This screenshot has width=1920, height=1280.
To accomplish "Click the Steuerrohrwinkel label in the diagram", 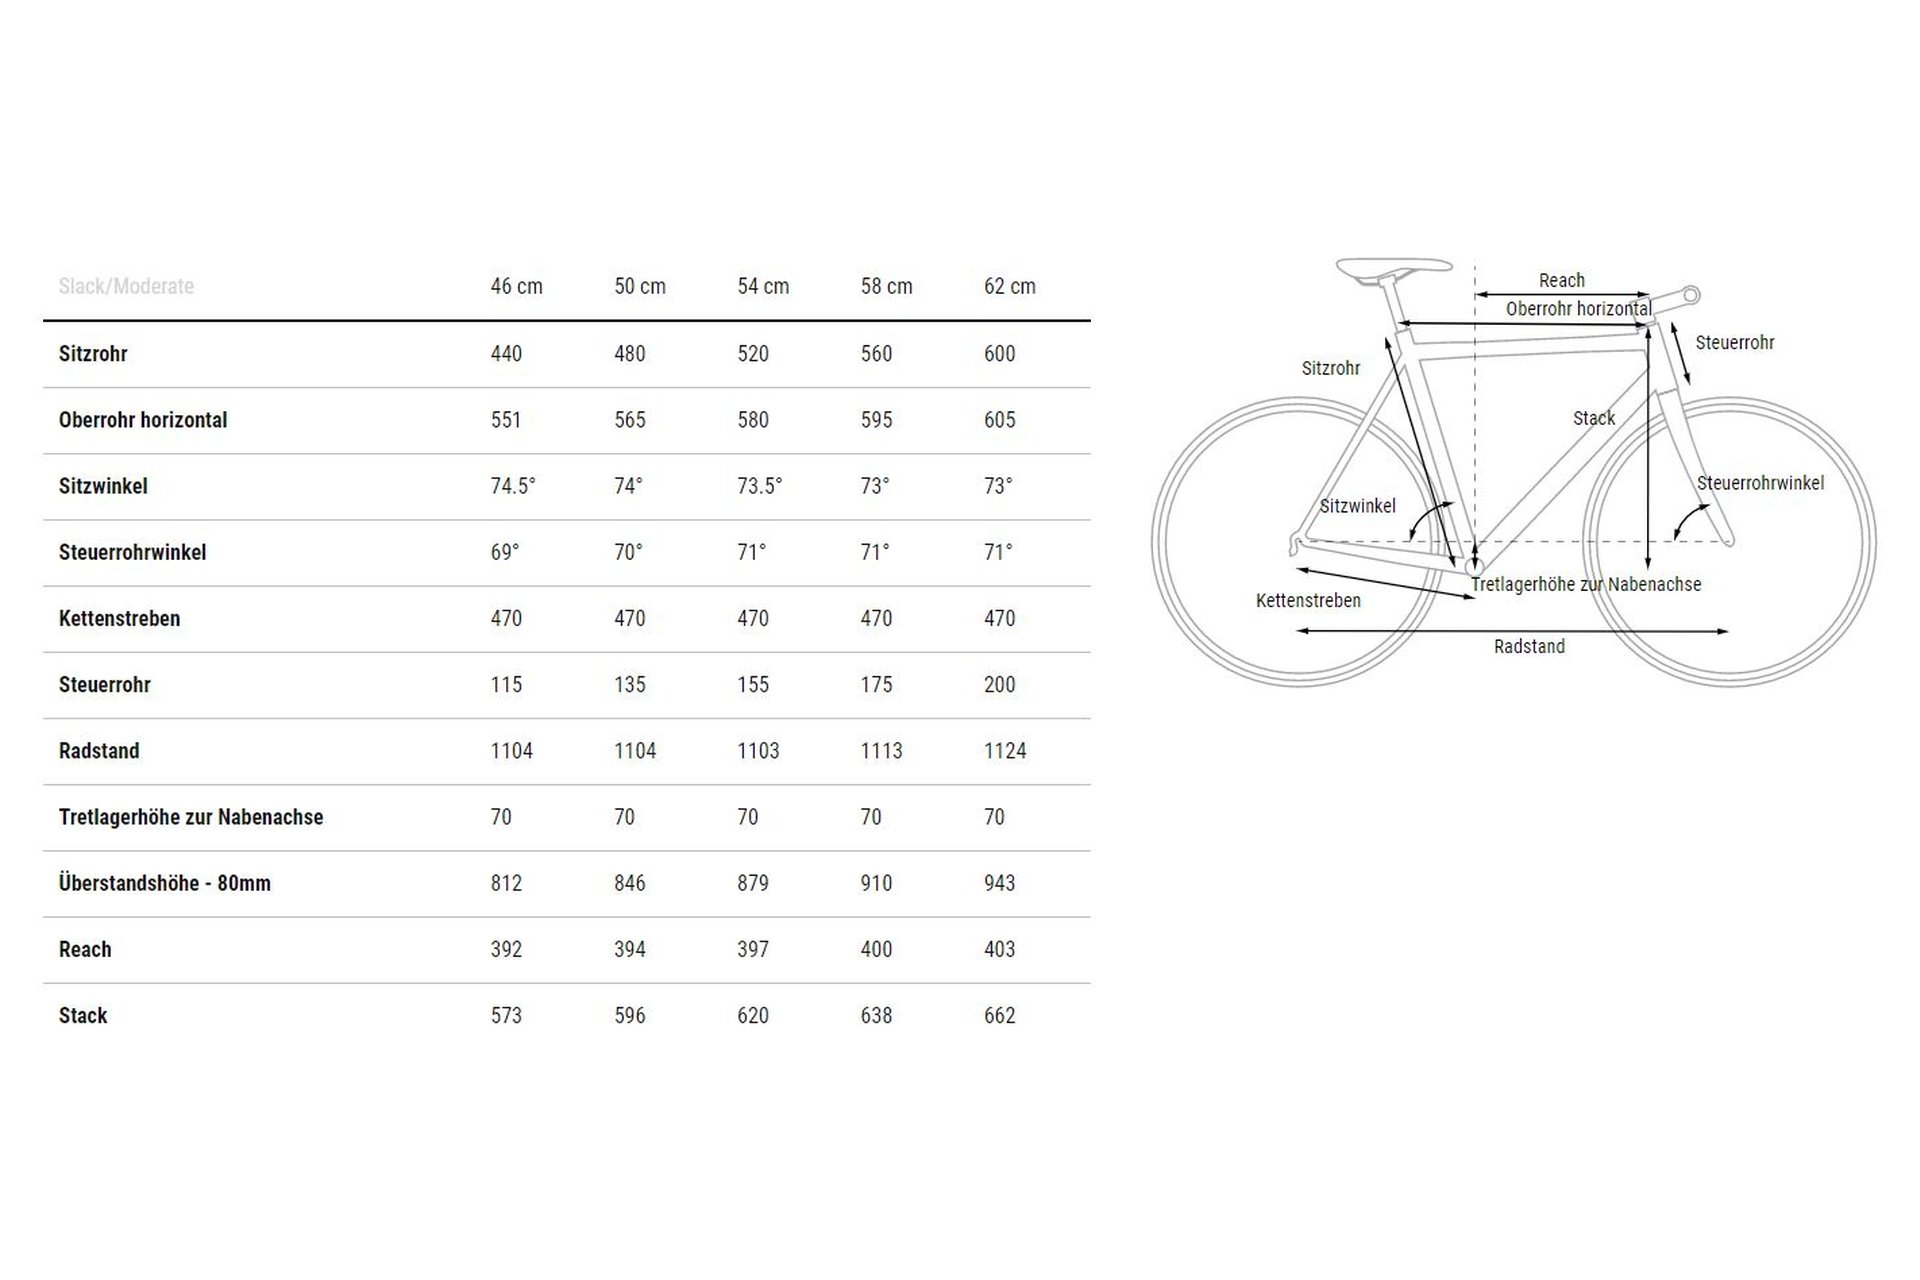I will tap(1760, 483).
